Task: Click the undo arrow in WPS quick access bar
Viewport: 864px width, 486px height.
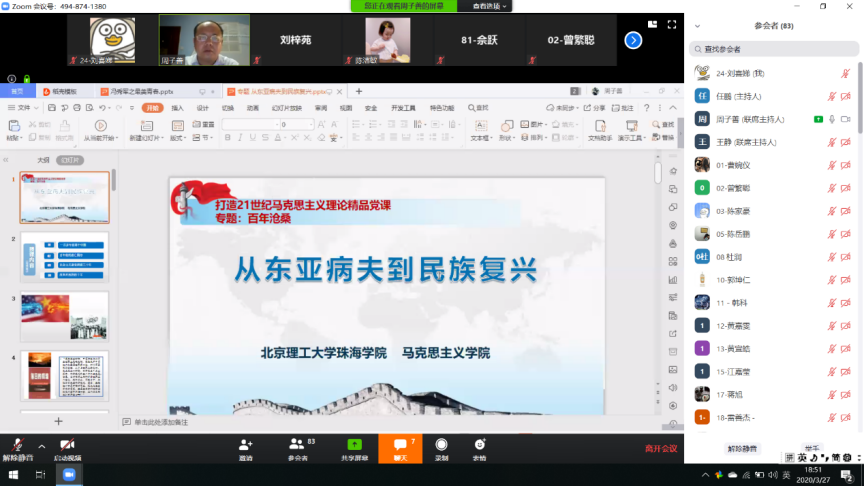Action: 102,107
